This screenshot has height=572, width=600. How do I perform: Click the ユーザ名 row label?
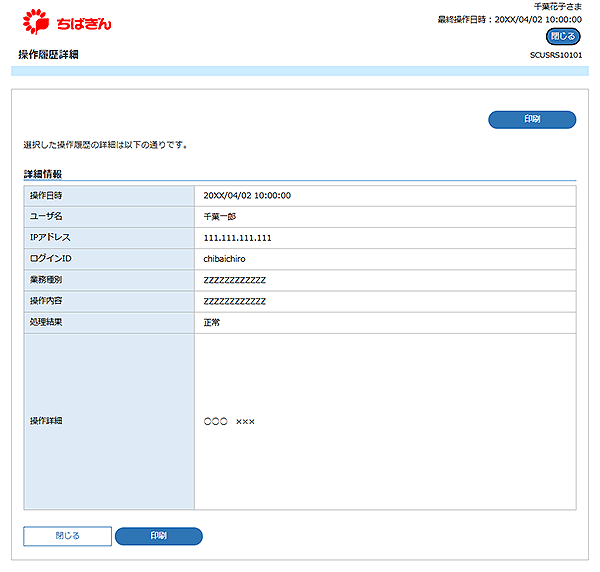(x=46, y=217)
